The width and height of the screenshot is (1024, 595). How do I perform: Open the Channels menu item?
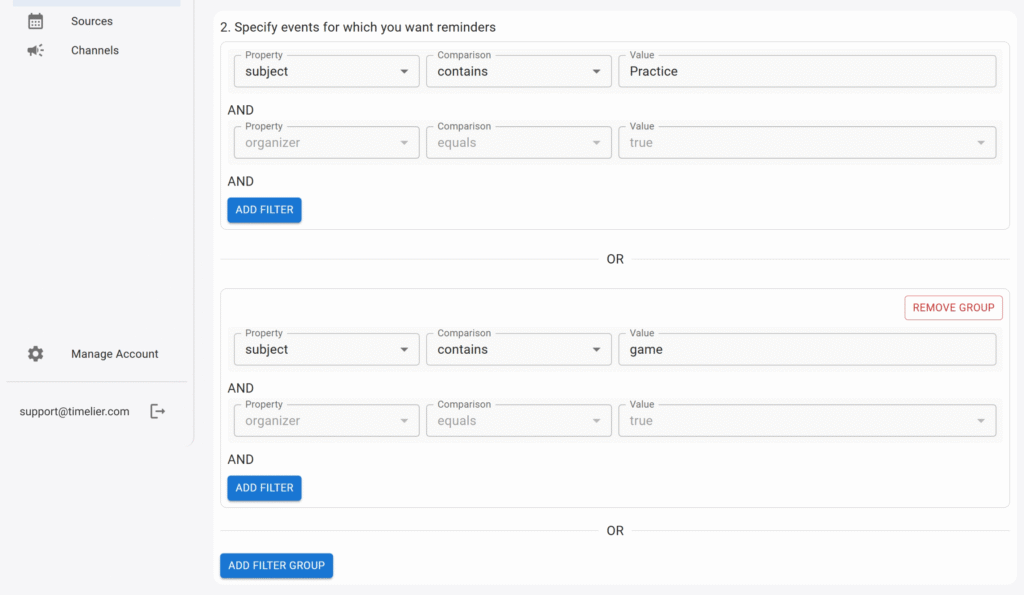tap(95, 50)
